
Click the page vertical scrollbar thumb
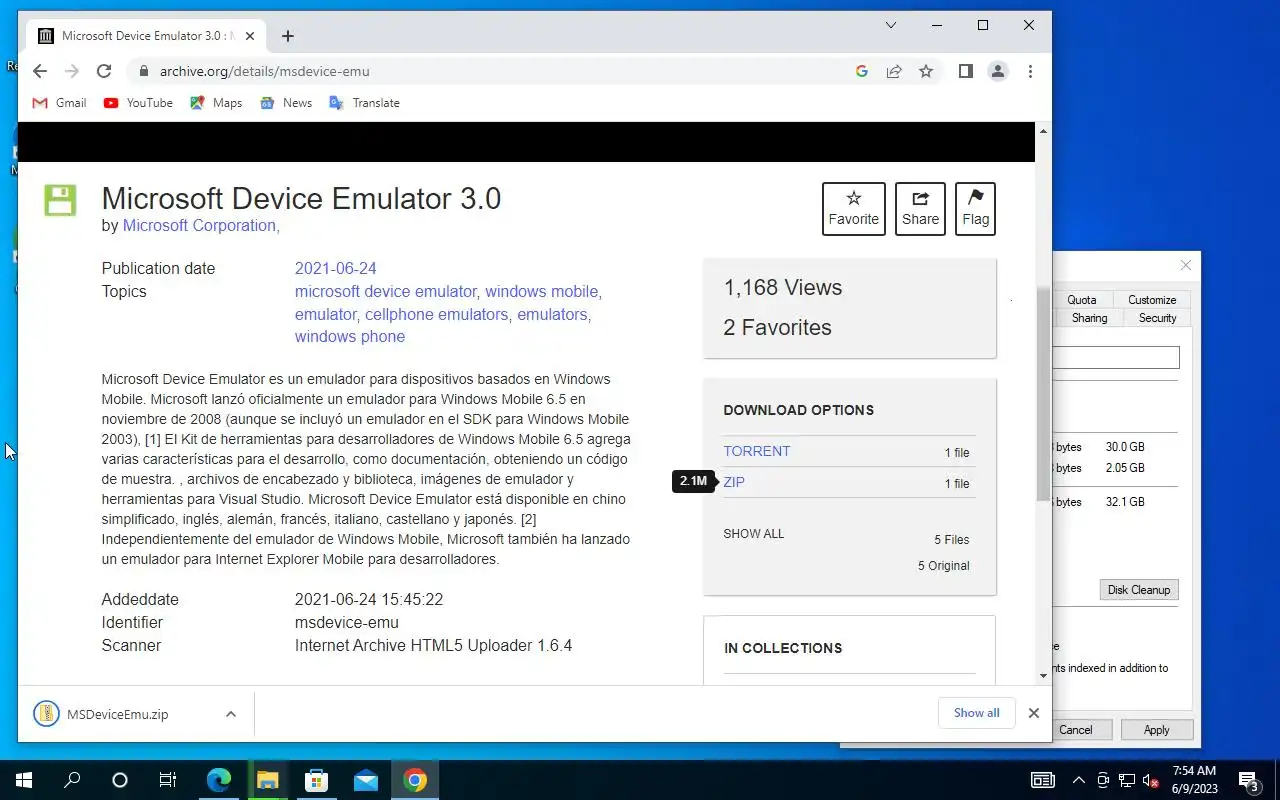coord(1043,395)
